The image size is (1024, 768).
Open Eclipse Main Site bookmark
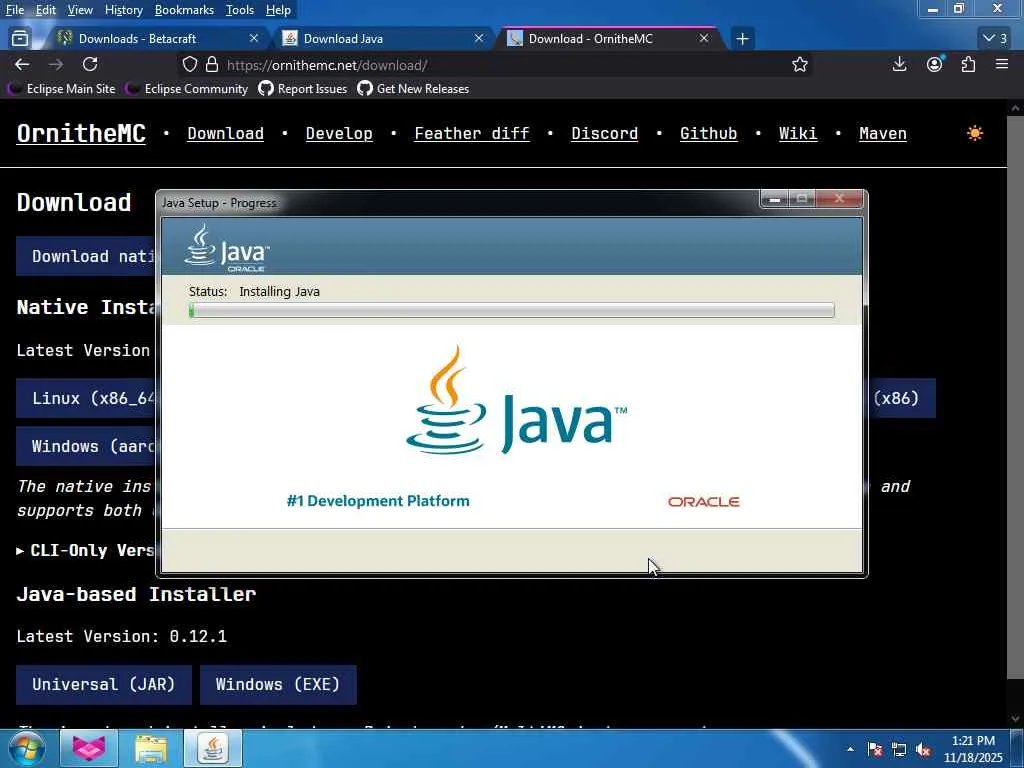click(62, 89)
